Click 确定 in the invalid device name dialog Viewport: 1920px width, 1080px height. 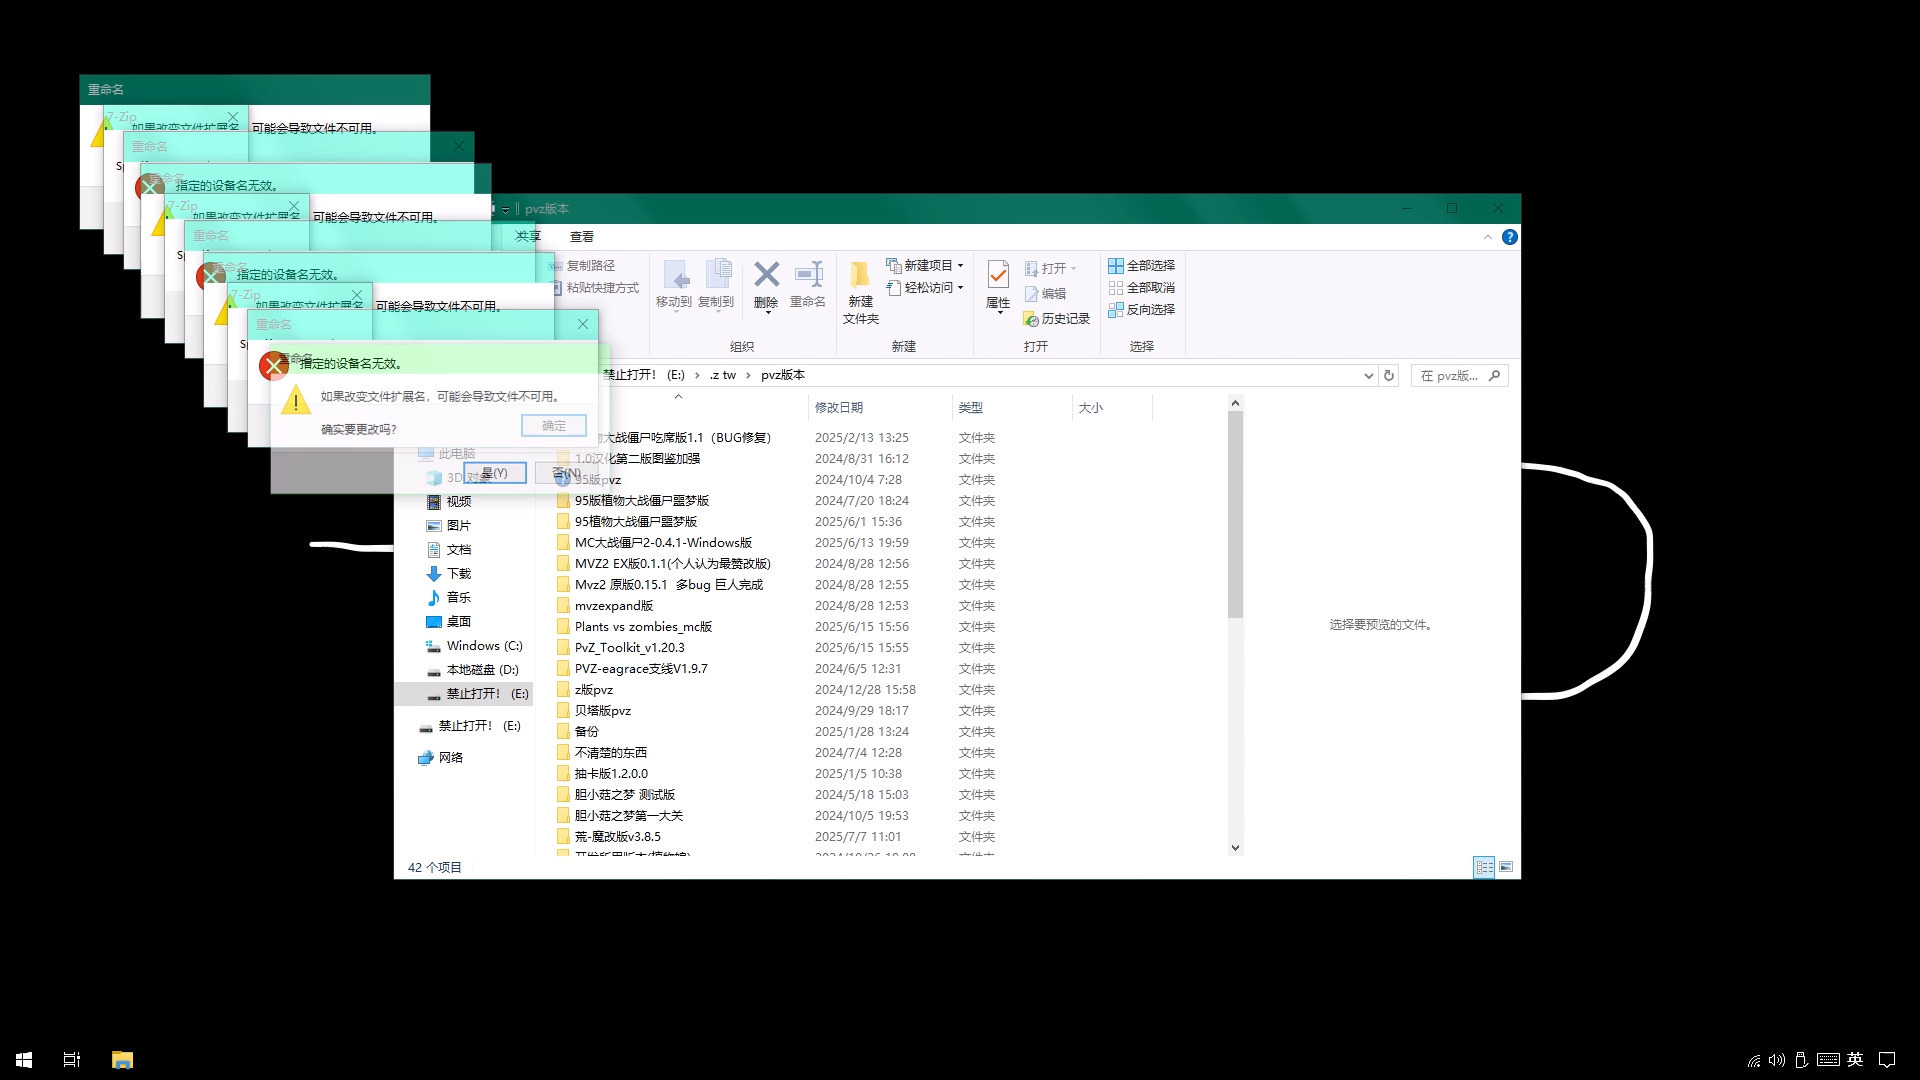click(554, 426)
